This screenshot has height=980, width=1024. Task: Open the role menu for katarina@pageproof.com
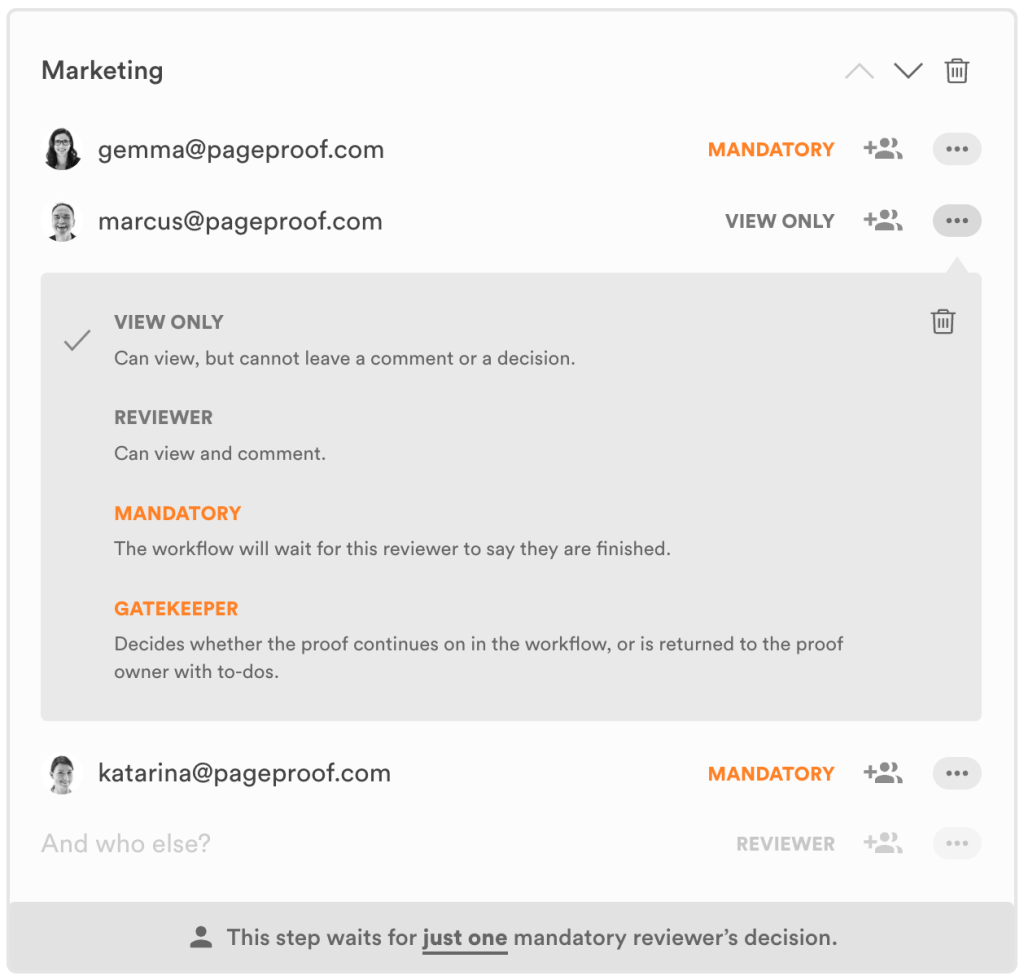coord(956,773)
